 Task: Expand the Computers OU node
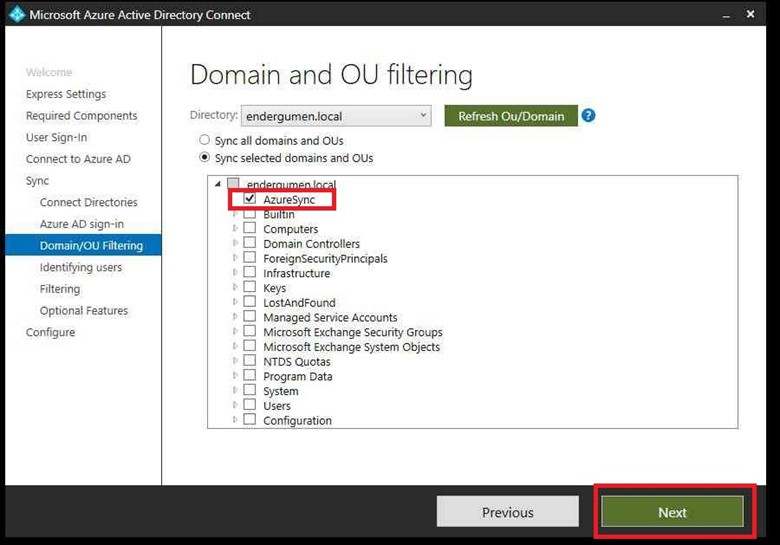236,229
